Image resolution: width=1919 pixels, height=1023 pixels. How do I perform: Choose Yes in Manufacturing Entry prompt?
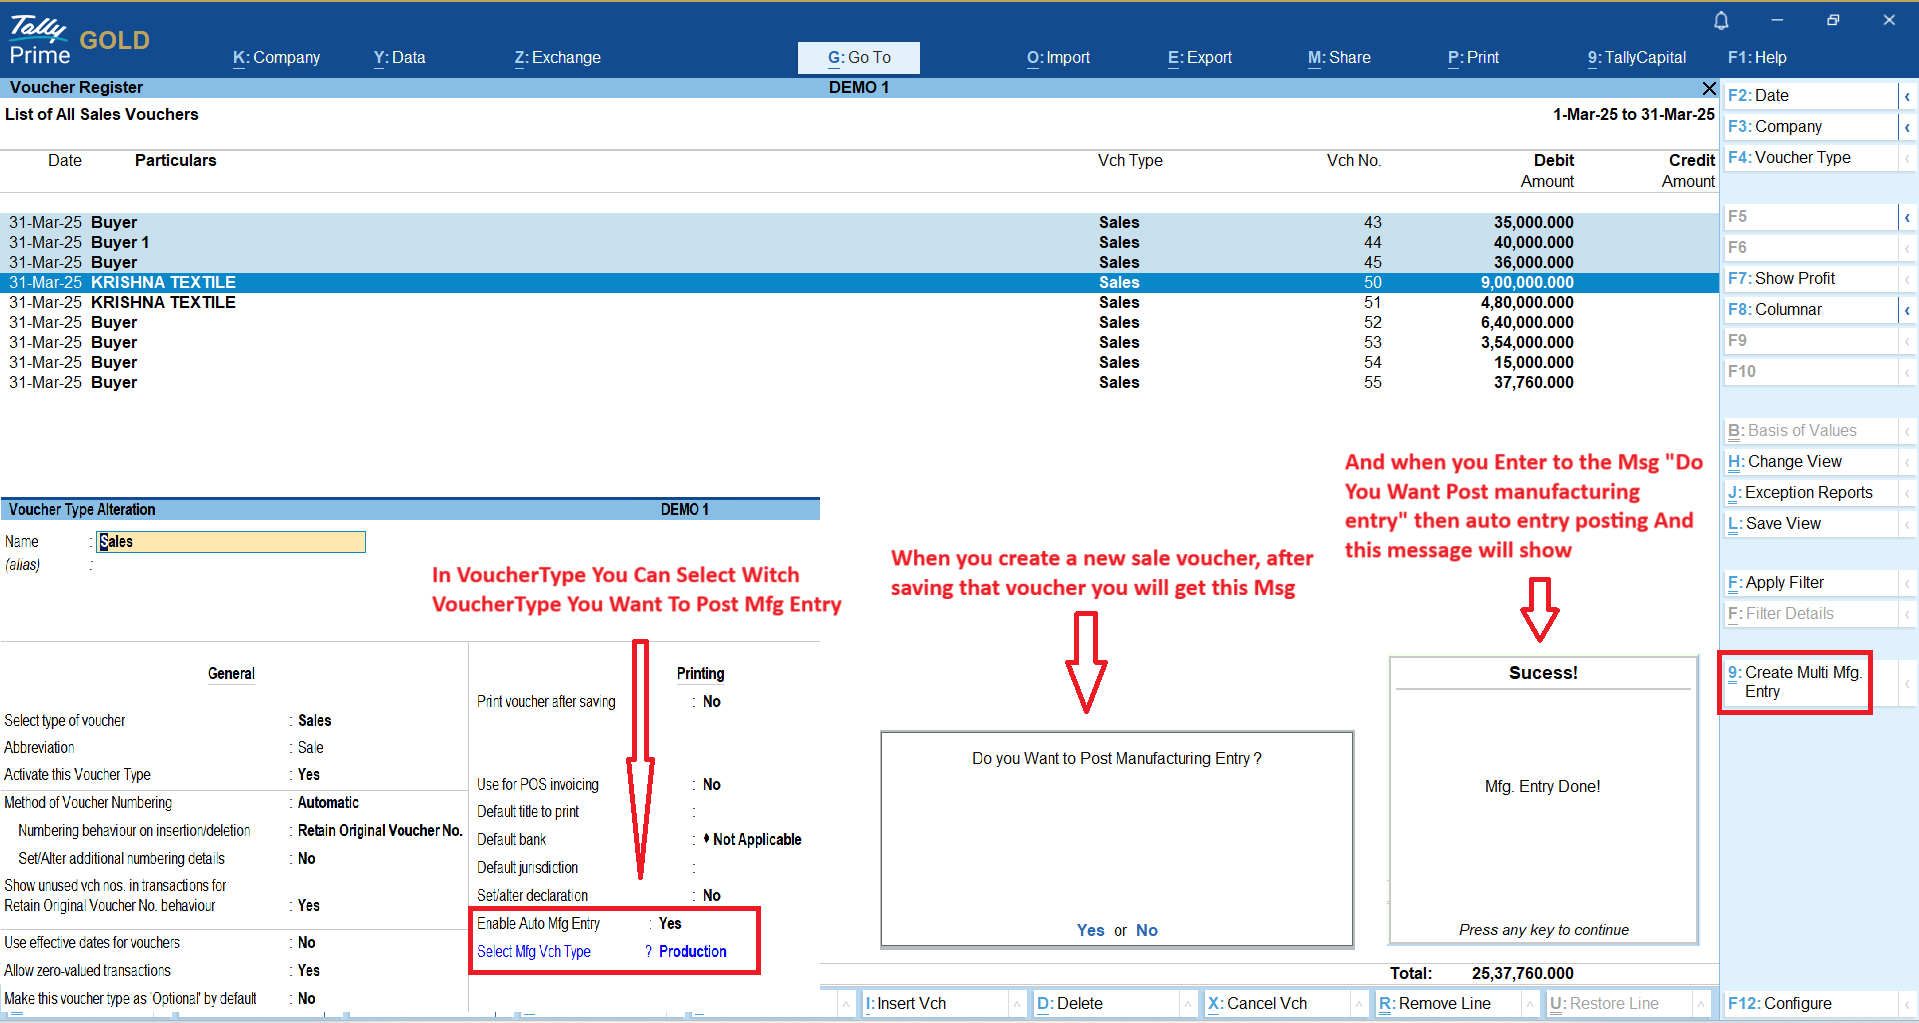click(1090, 930)
